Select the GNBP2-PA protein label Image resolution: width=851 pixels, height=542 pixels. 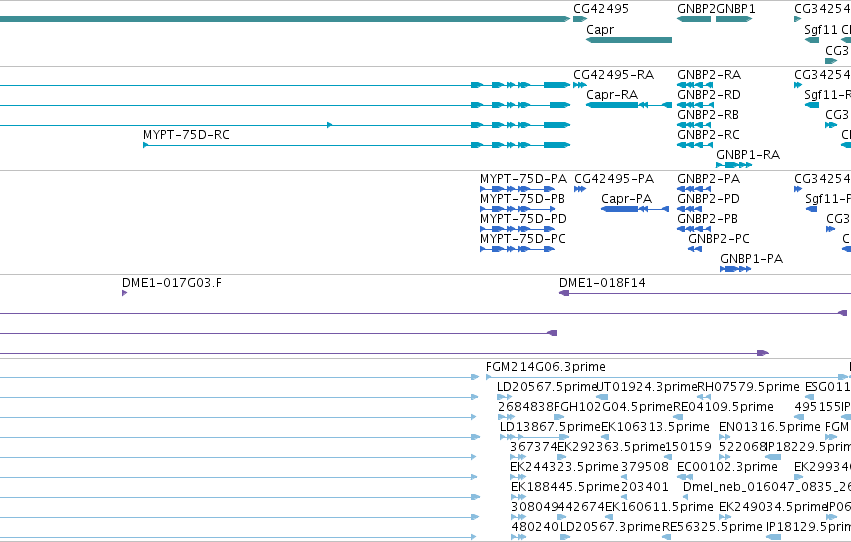pos(708,179)
